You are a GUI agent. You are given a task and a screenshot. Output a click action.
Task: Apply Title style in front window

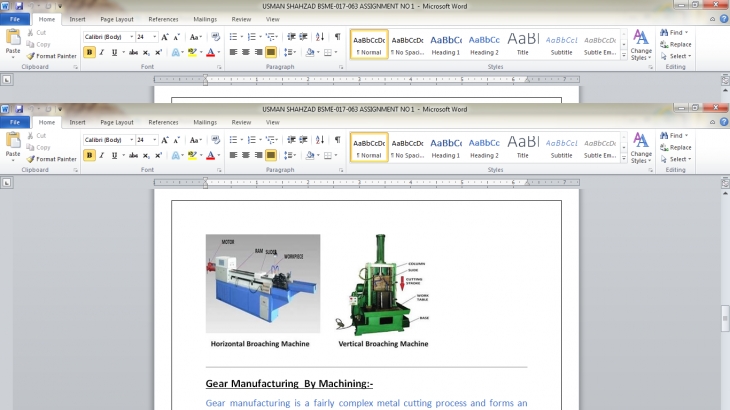pyautogui.click(x=523, y=148)
